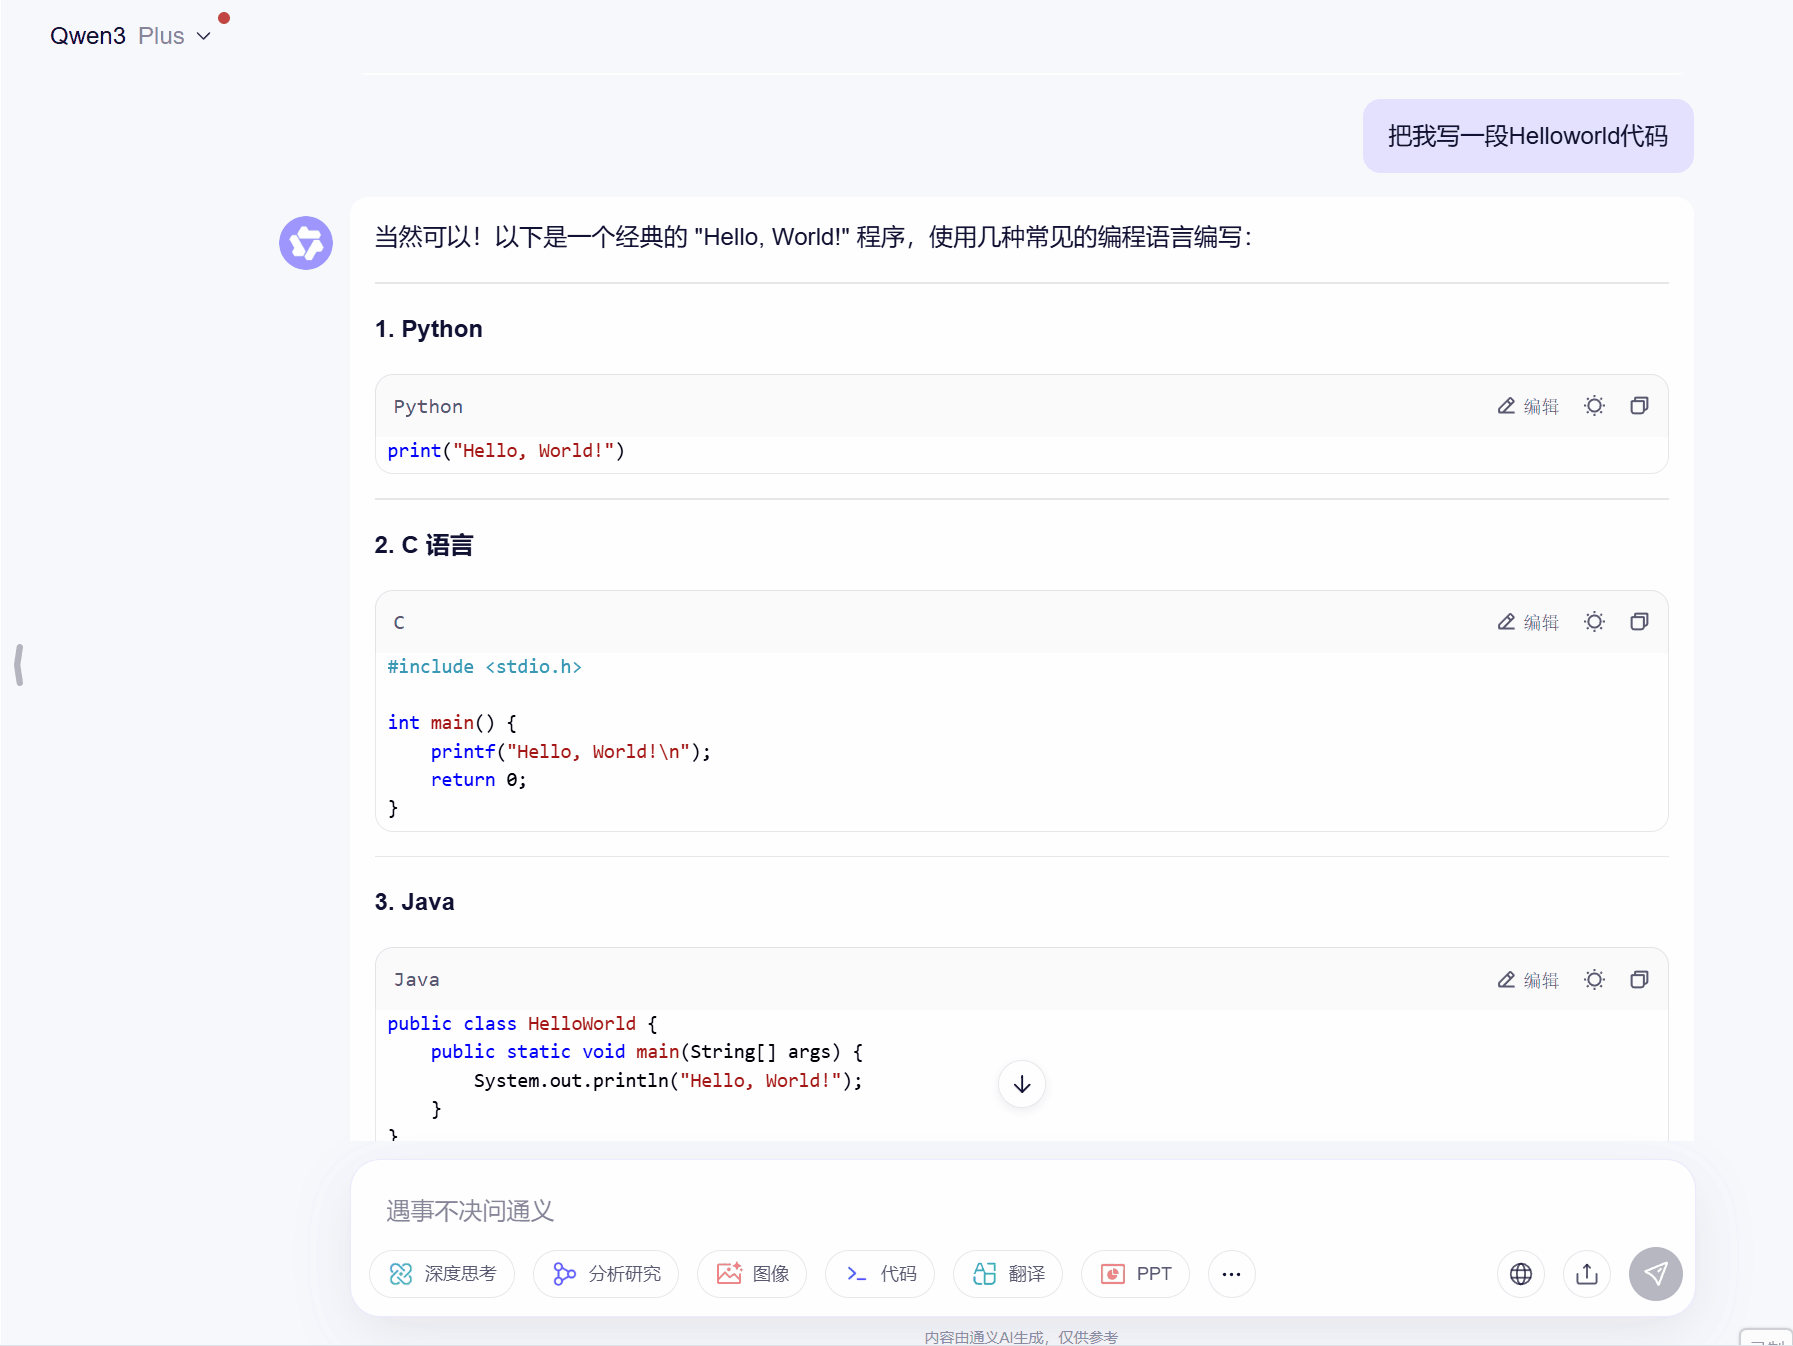Screen dimensions: 1793x1346
Task: Click the Qwen assistant avatar icon
Action: (x=306, y=243)
